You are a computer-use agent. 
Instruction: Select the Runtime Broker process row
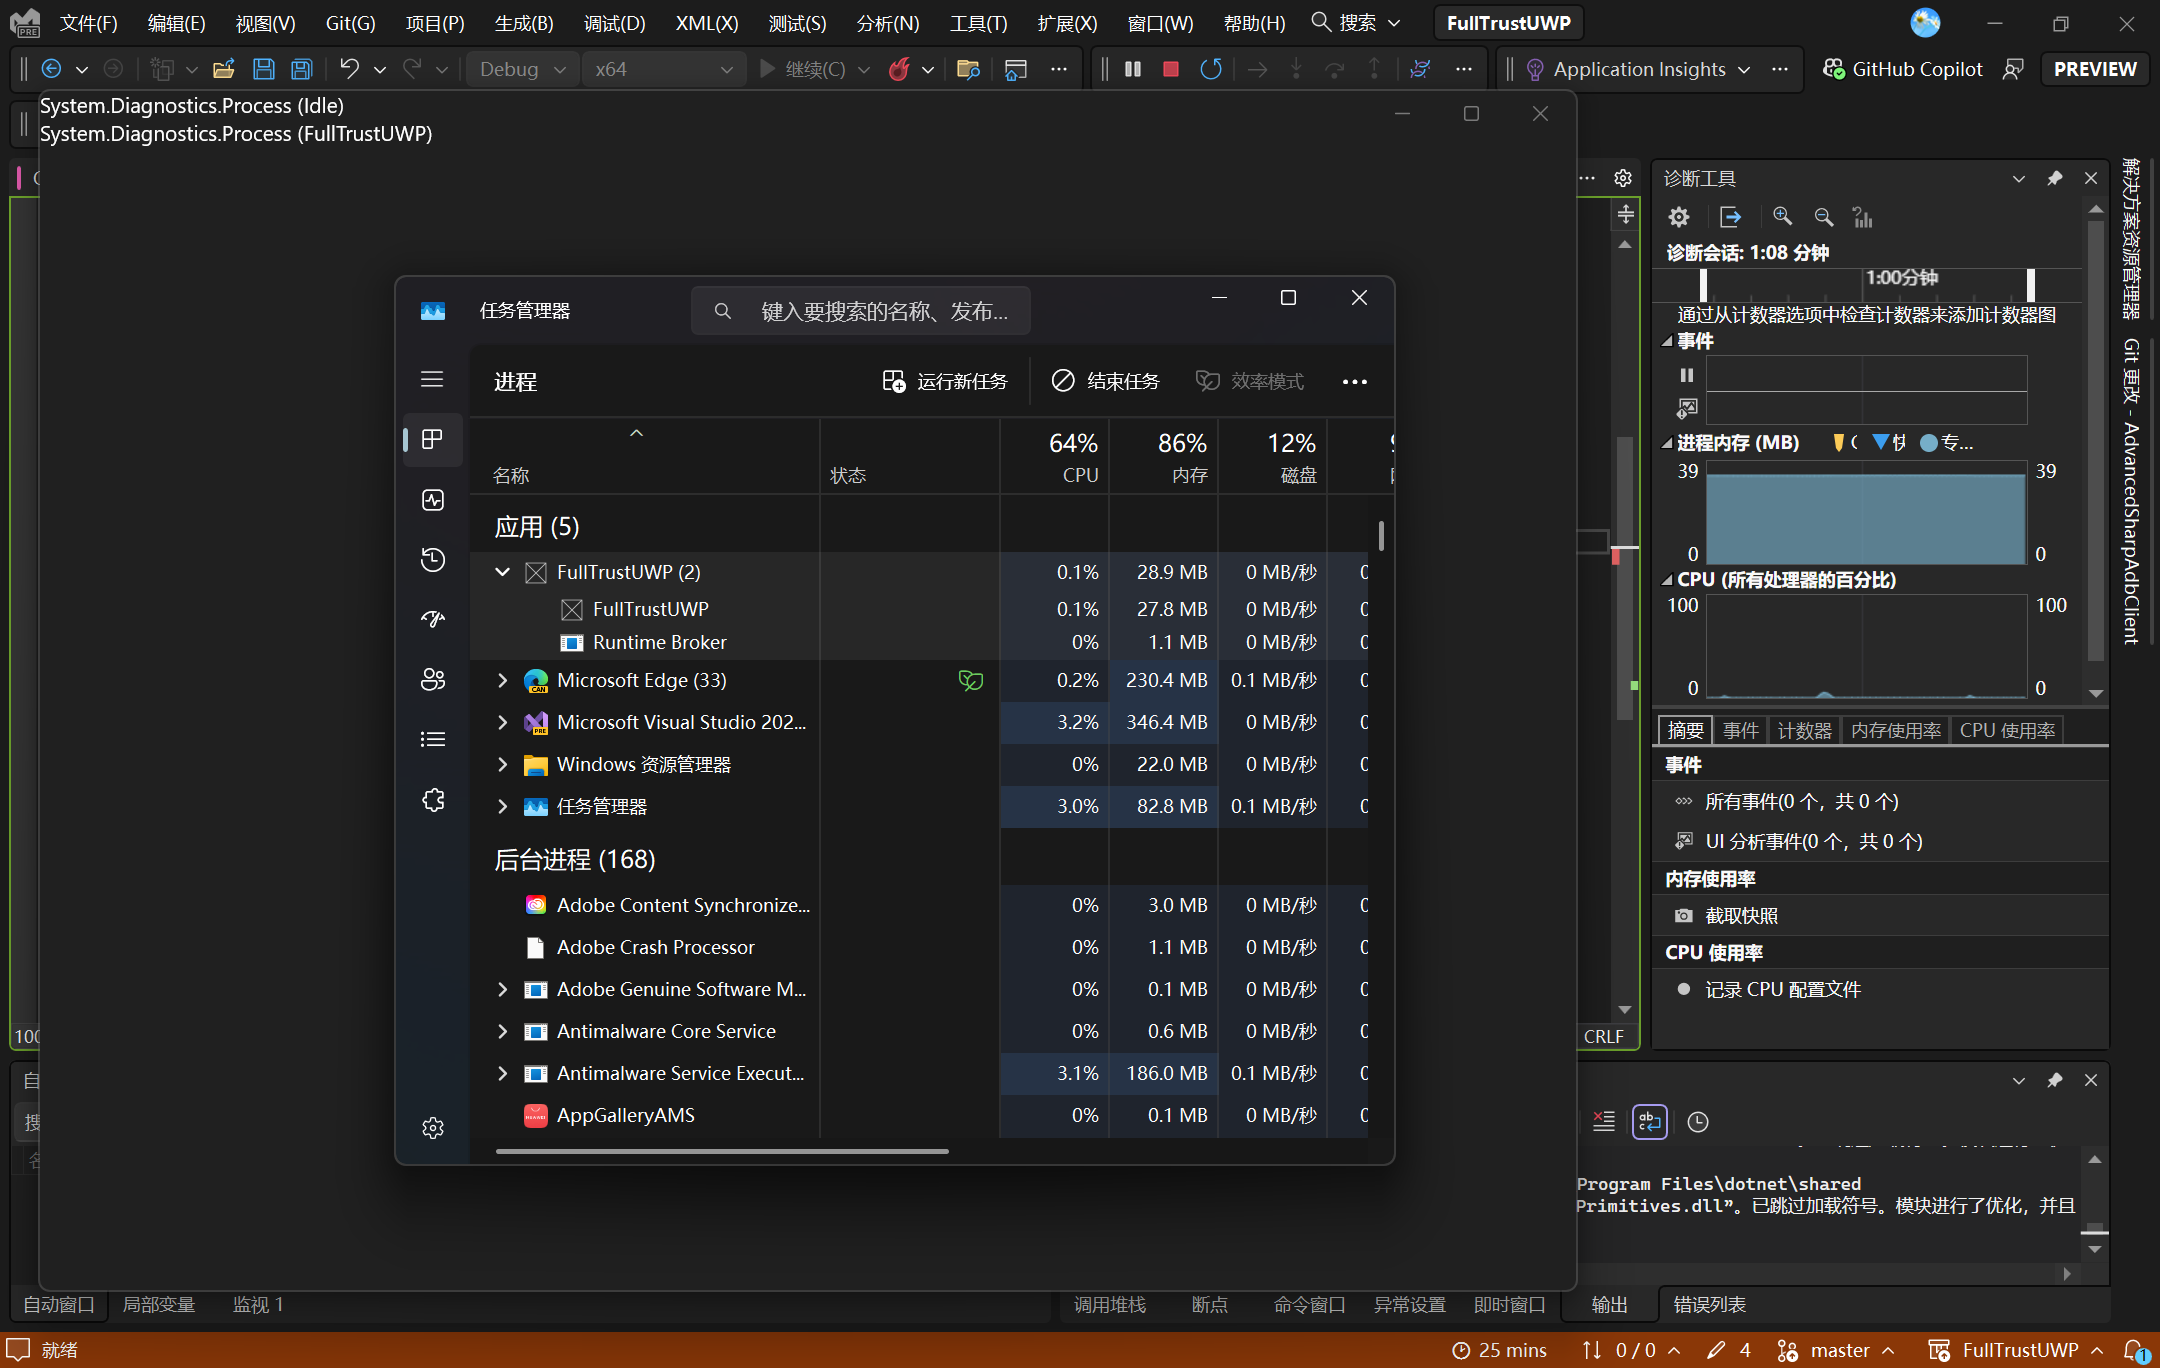[x=918, y=642]
